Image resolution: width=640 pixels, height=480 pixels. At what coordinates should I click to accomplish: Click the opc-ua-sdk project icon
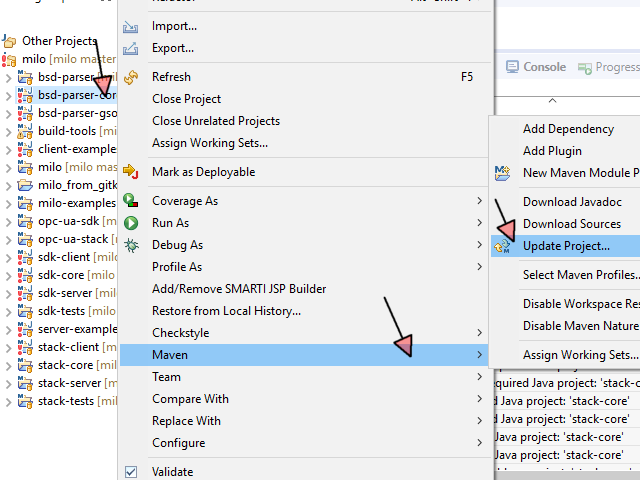(25, 221)
